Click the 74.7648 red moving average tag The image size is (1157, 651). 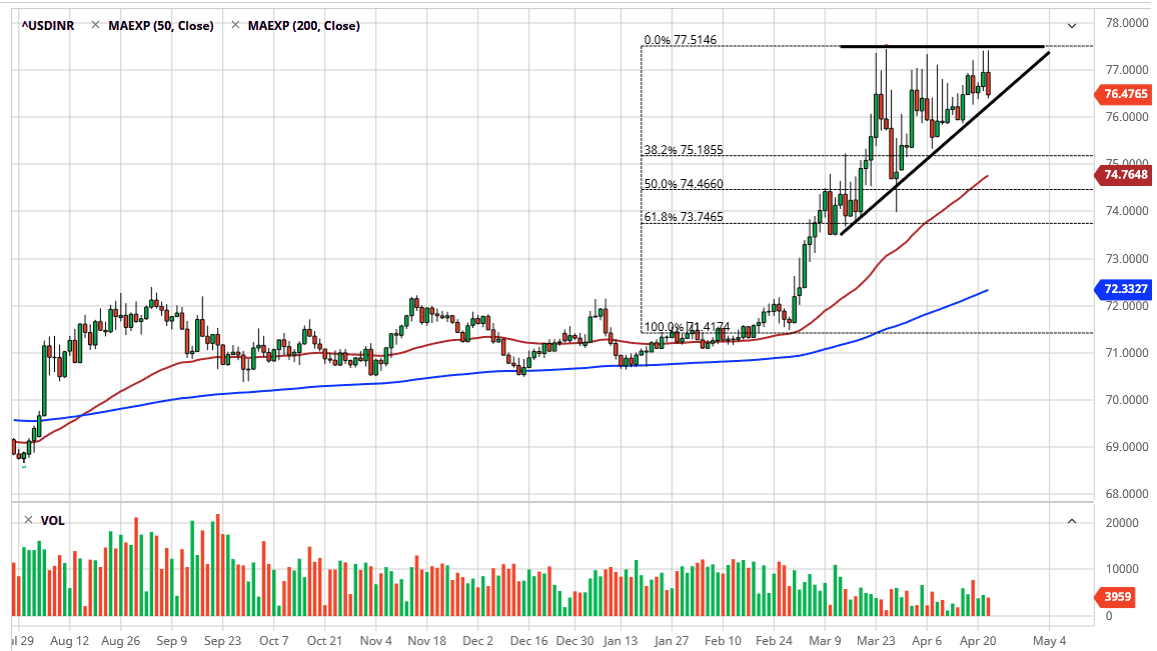(1125, 175)
